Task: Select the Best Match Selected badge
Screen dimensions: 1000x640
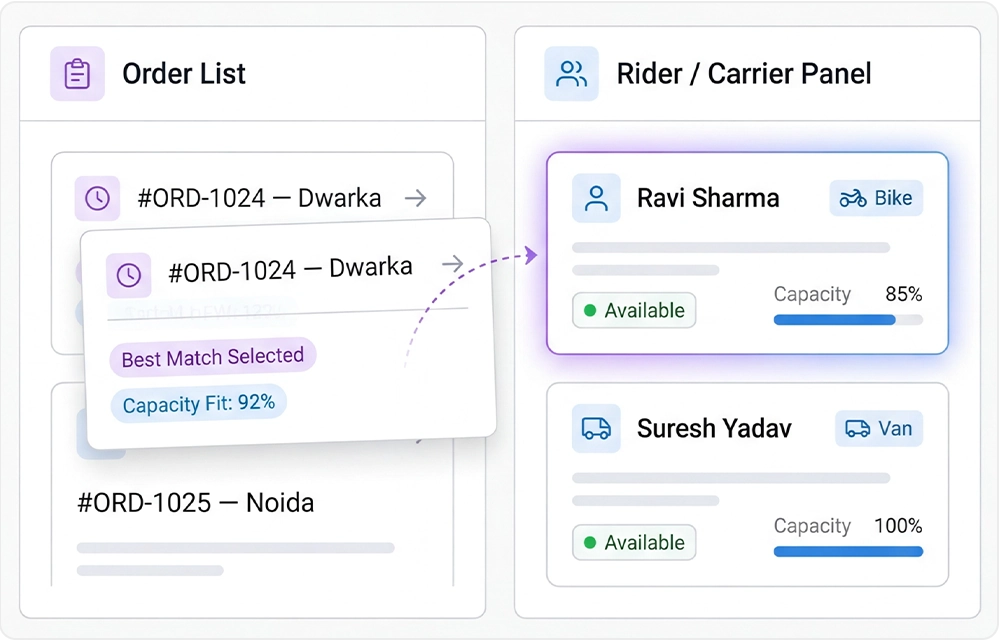Action: (212, 357)
